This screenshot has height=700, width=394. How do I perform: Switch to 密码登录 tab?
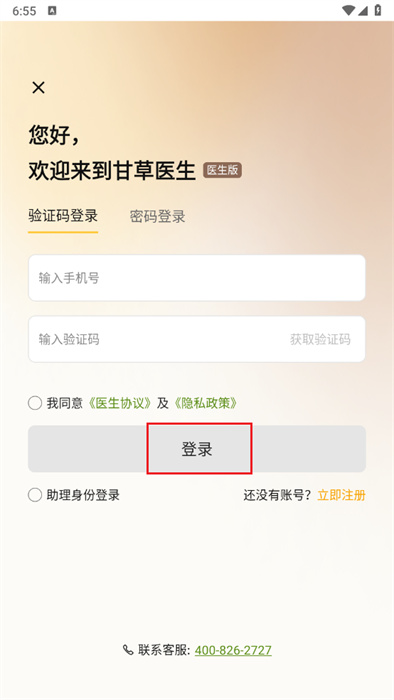(158, 217)
